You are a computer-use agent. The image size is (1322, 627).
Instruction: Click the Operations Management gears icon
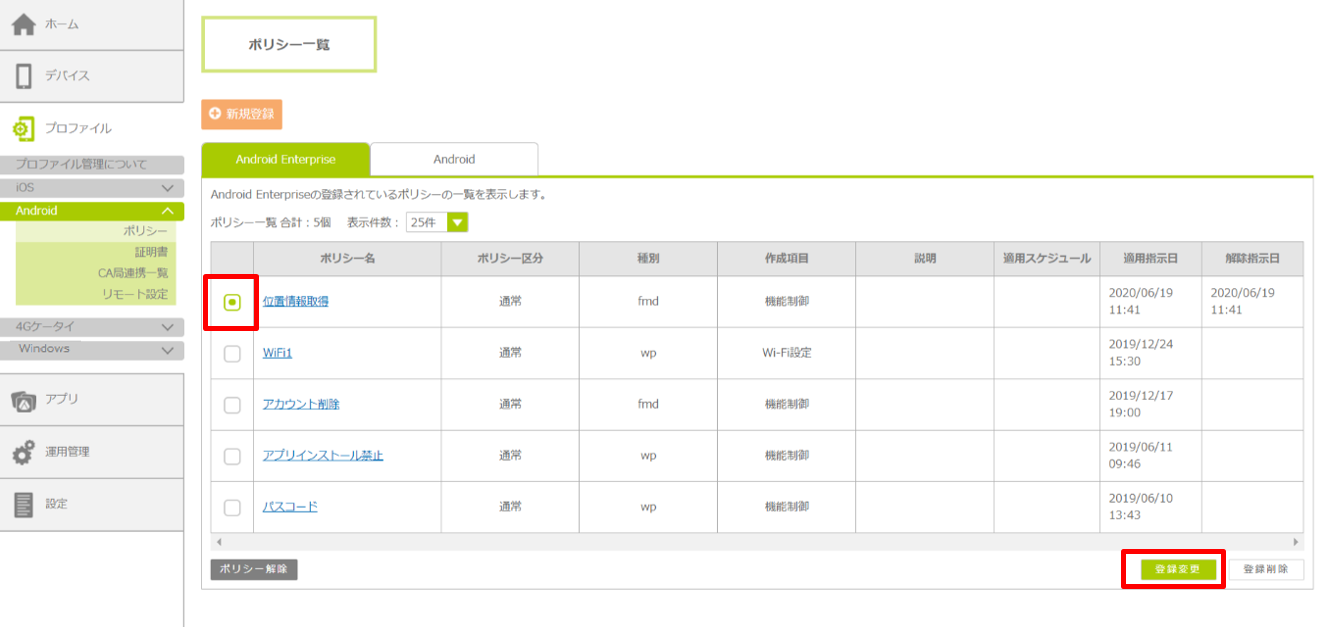[x=24, y=452]
